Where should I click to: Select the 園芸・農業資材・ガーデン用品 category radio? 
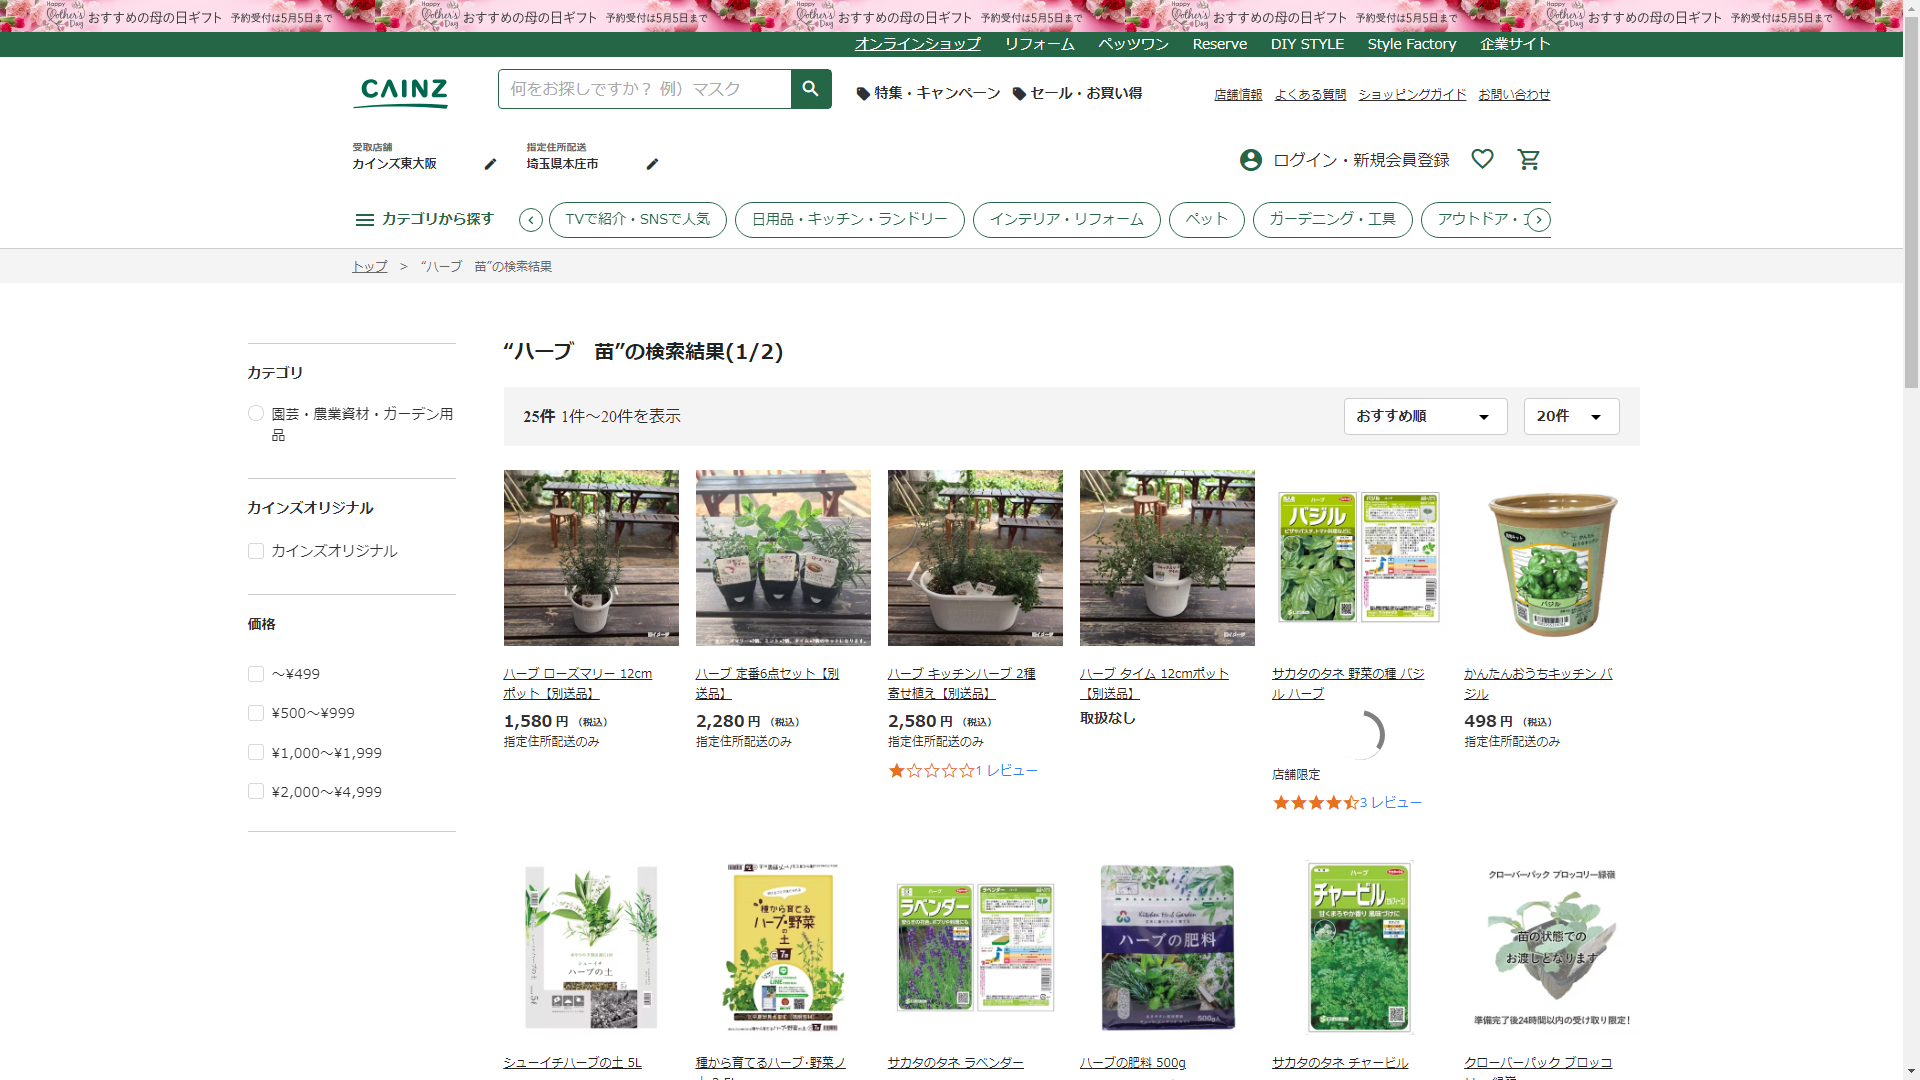(x=256, y=413)
